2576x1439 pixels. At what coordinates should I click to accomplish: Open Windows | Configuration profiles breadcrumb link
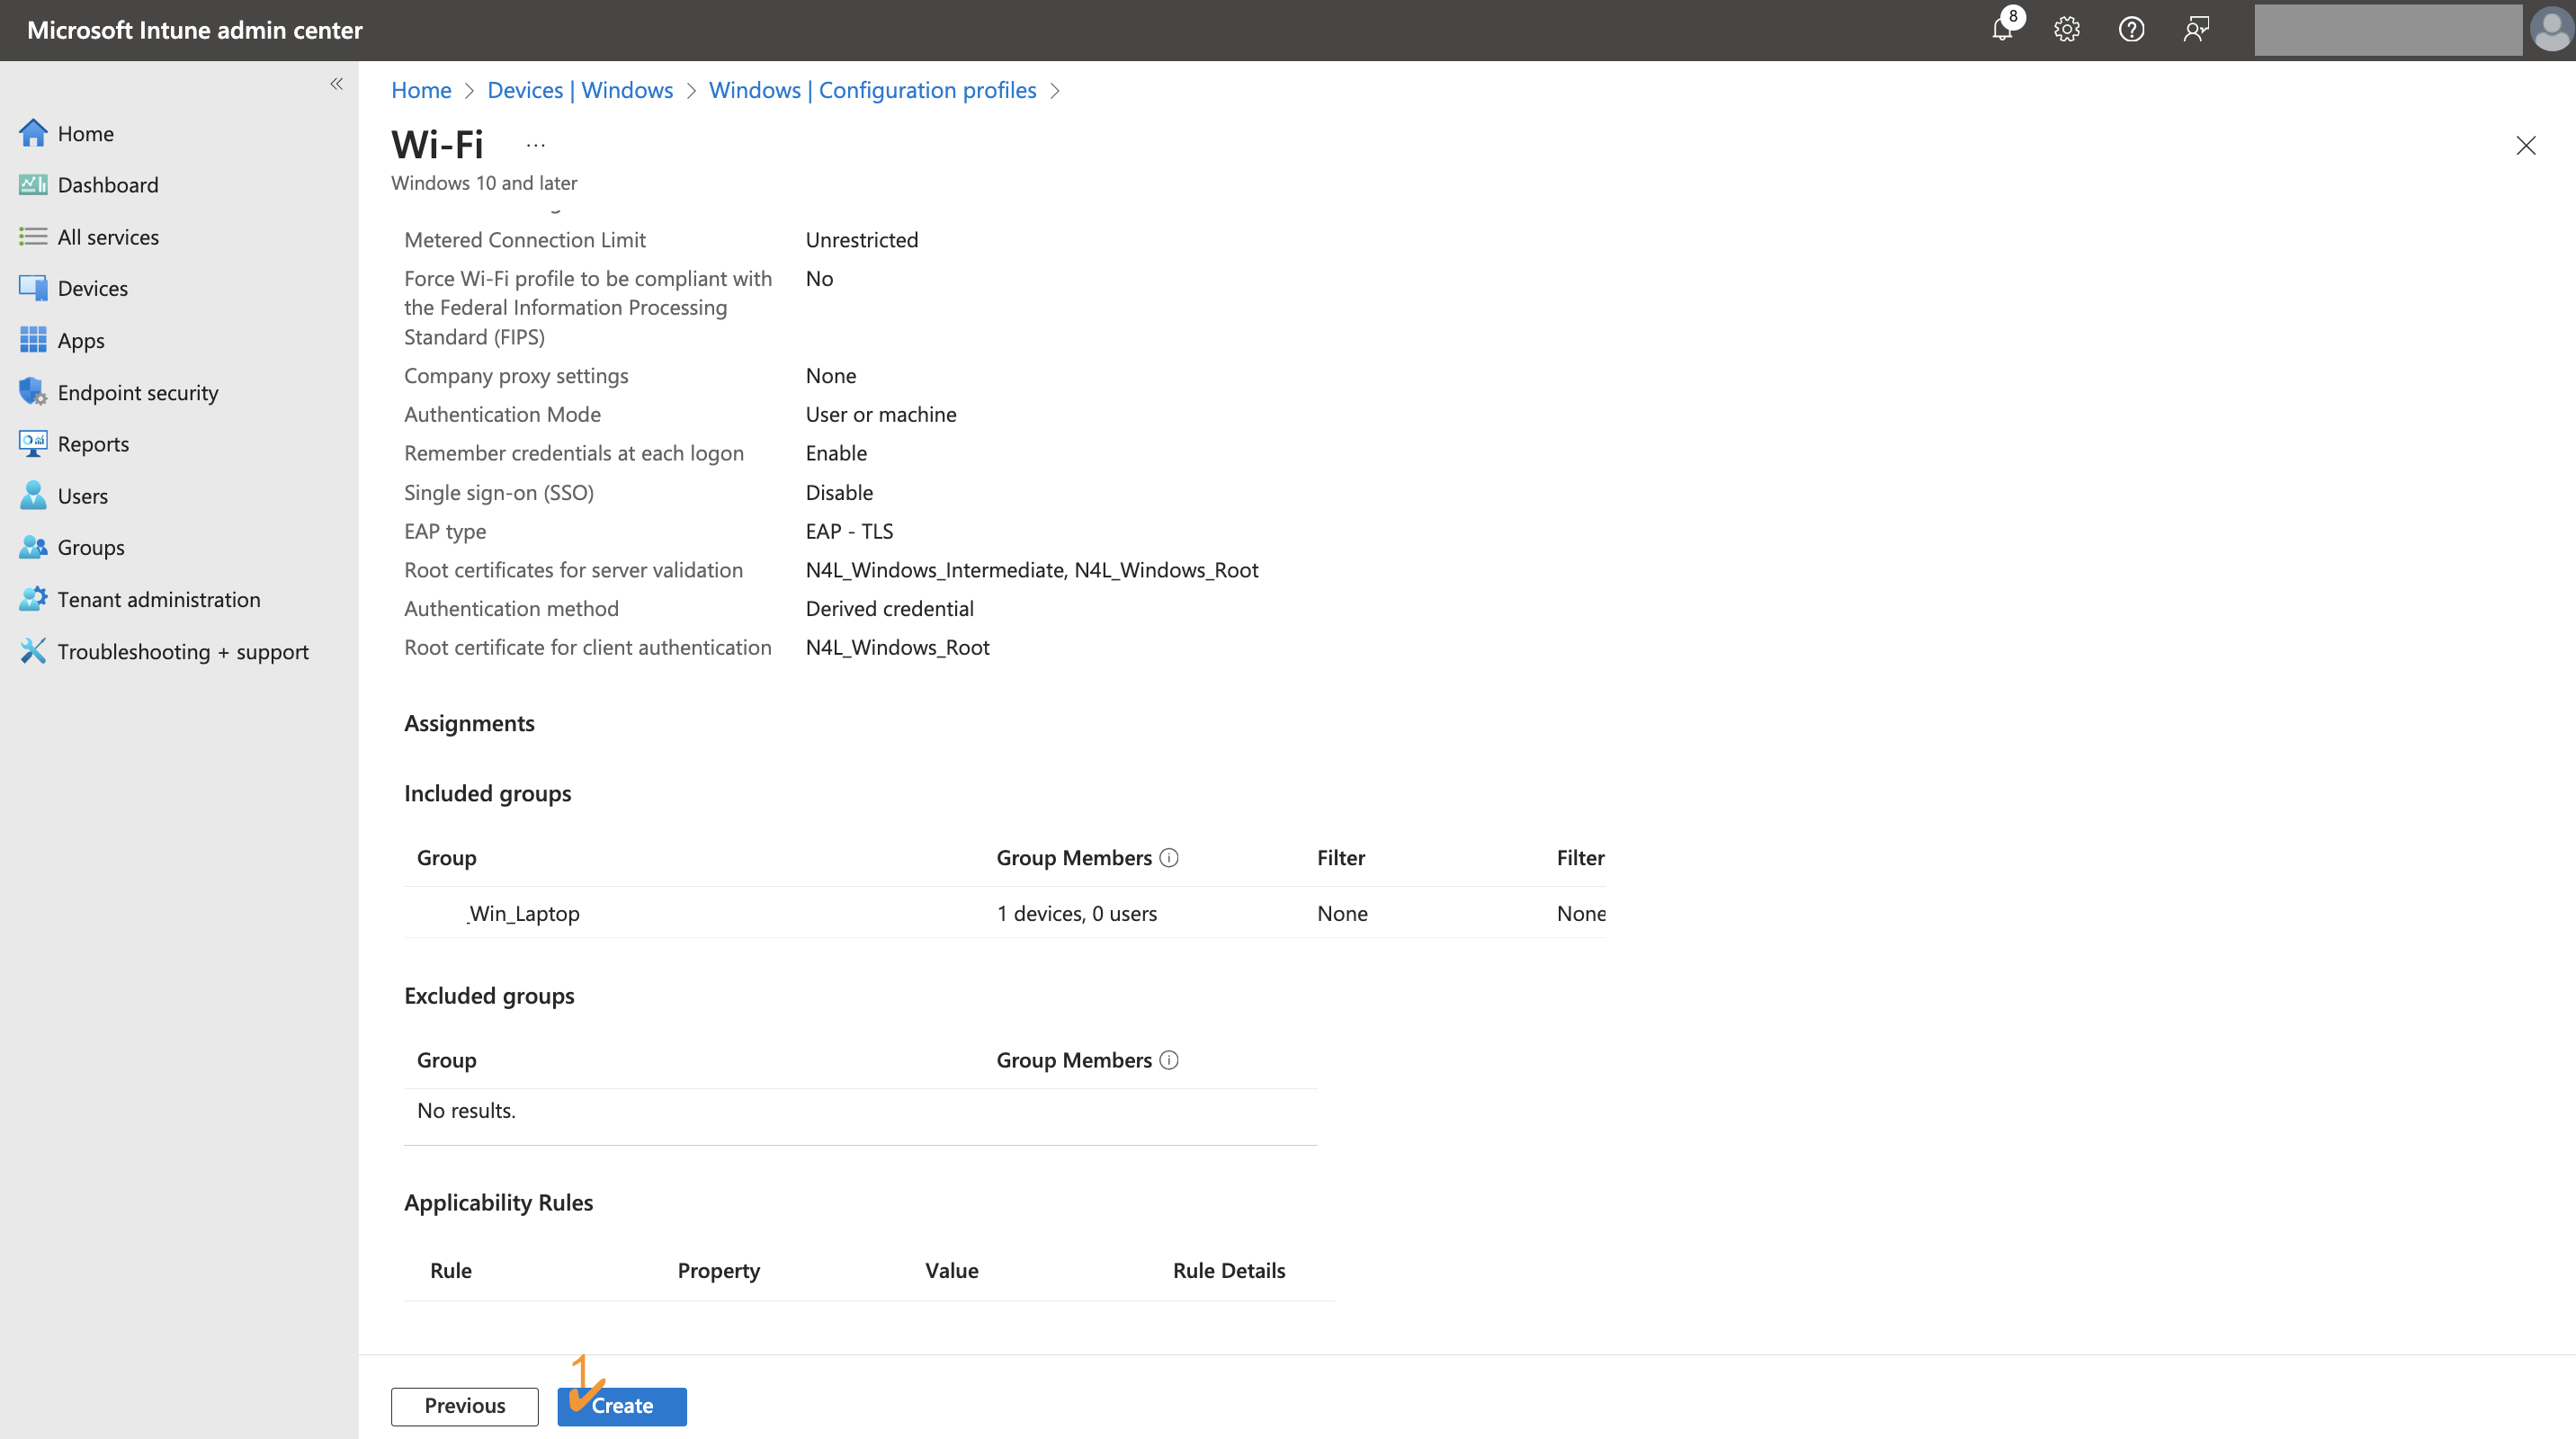click(872, 90)
